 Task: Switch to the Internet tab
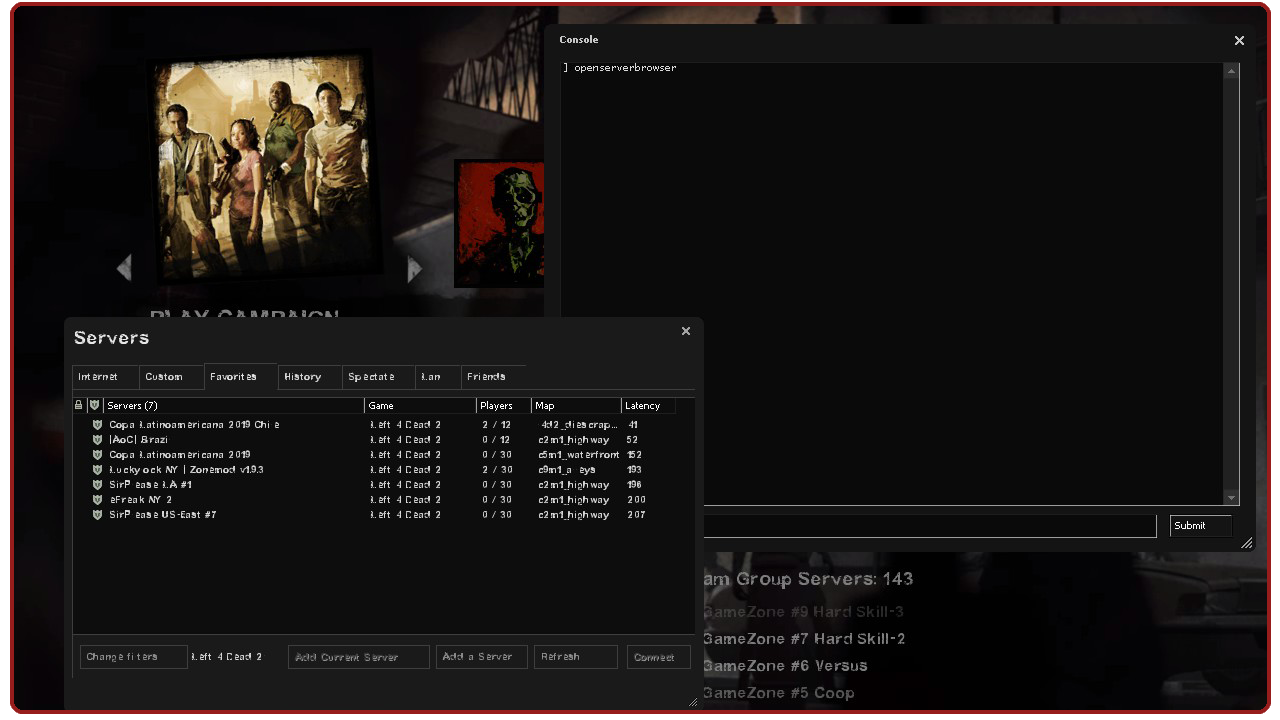pyautogui.click(x=106, y=377)
